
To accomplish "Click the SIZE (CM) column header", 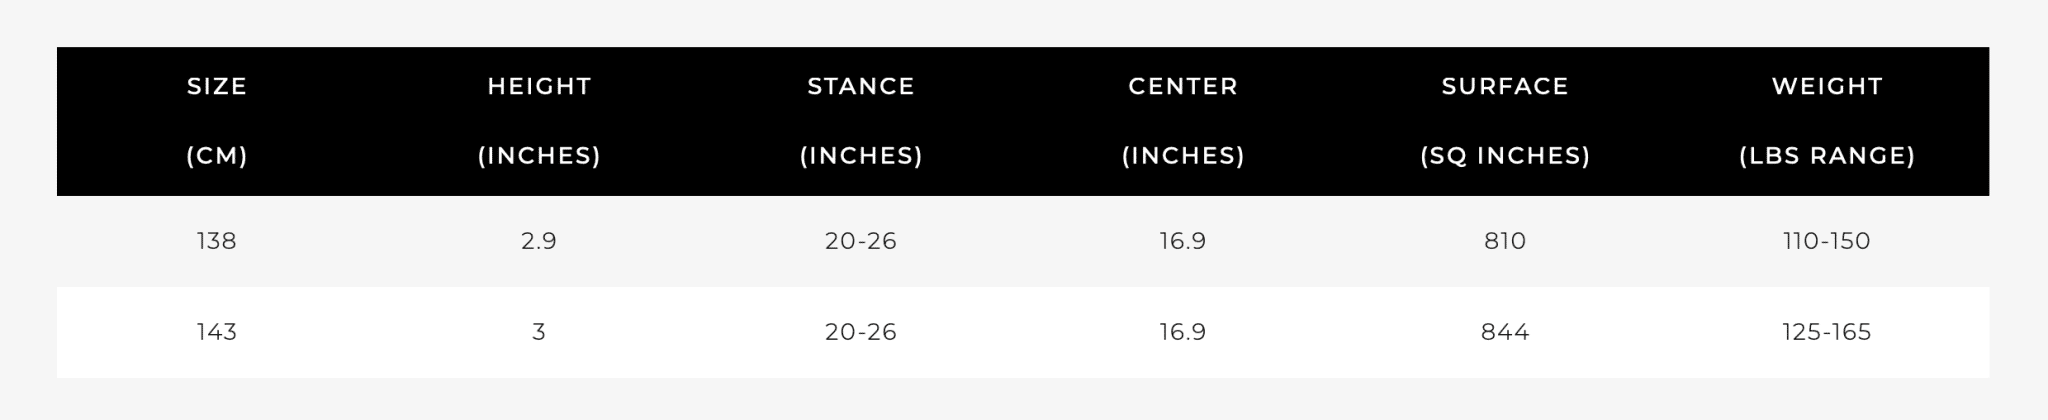I will tap(217, 121).
